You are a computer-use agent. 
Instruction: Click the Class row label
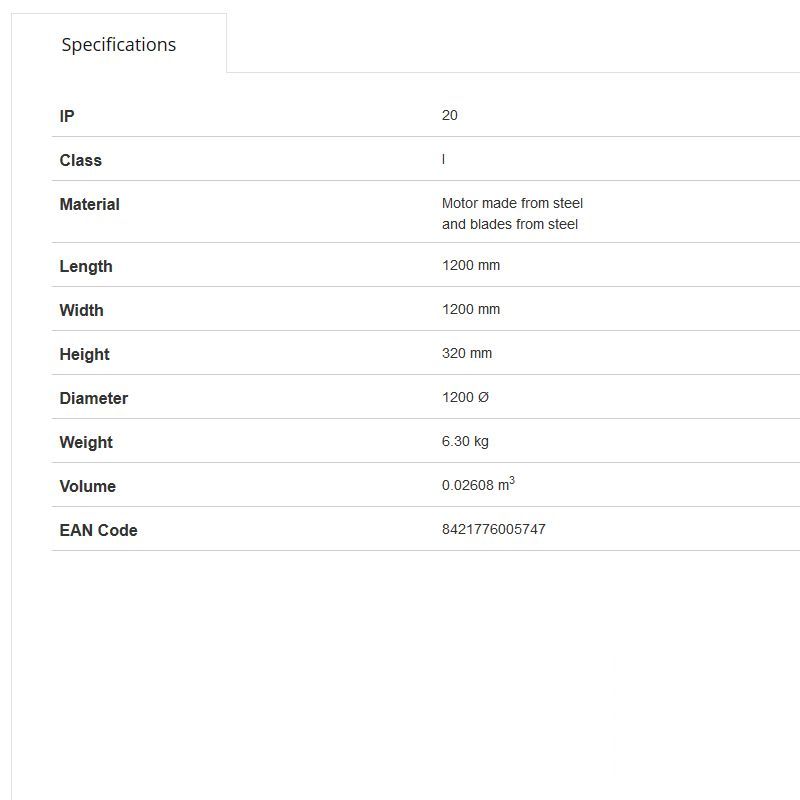[80, 160]
